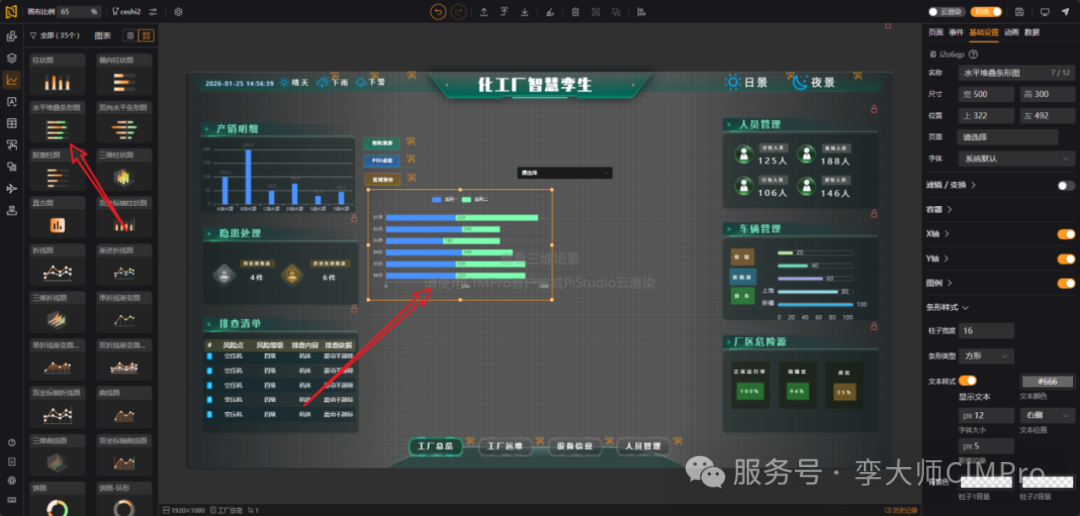
Task: Click the 柱子2背景 color swatch
Action: pos(1047,482)
